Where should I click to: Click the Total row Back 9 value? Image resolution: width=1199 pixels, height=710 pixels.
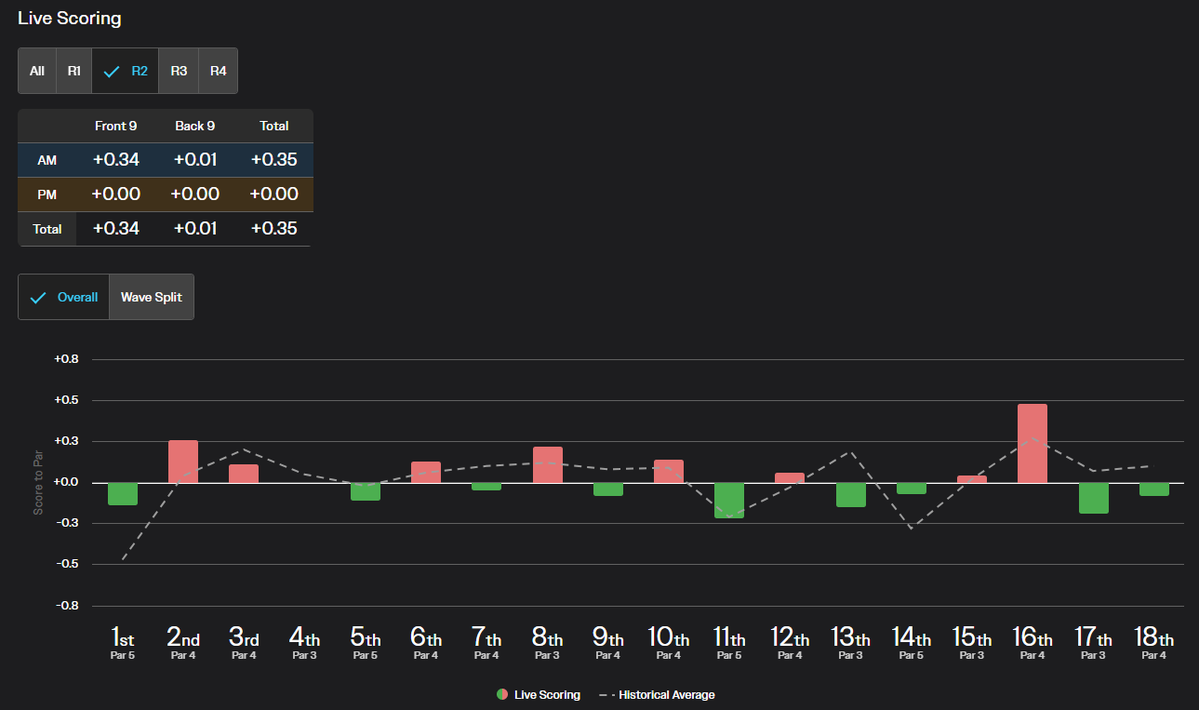195,229
